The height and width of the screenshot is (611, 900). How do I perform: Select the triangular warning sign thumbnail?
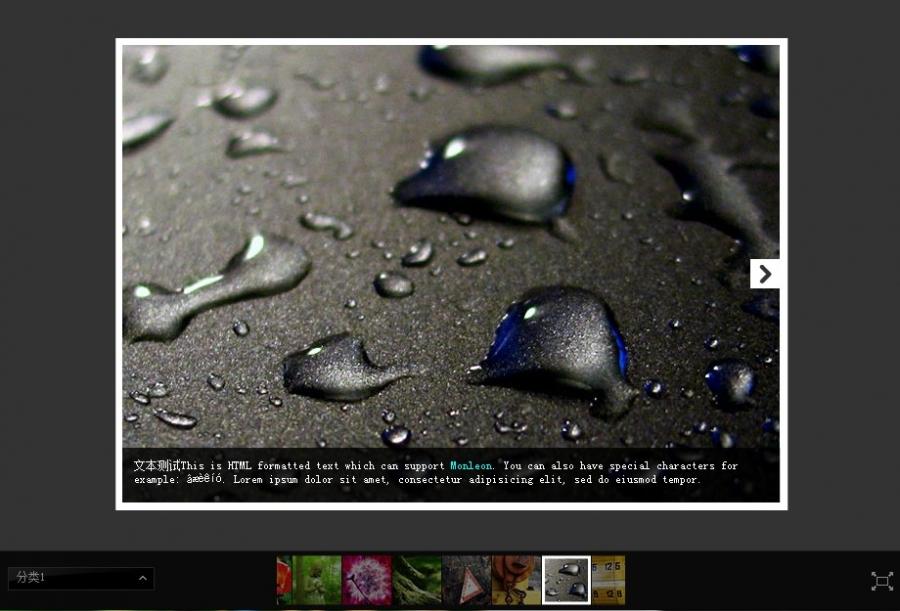[x=467, y=580]
